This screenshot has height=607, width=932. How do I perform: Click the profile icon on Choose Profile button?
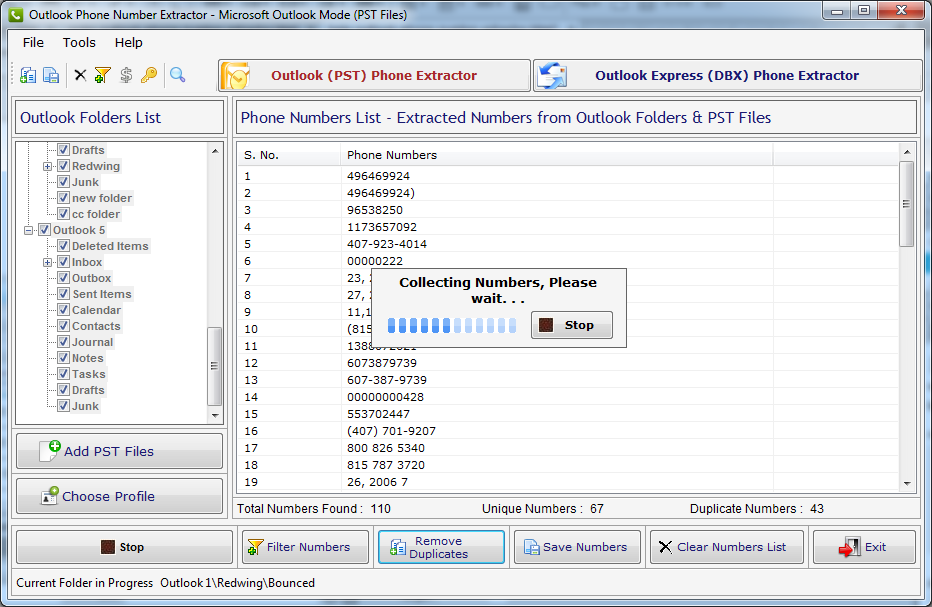[x=49, y=496]
